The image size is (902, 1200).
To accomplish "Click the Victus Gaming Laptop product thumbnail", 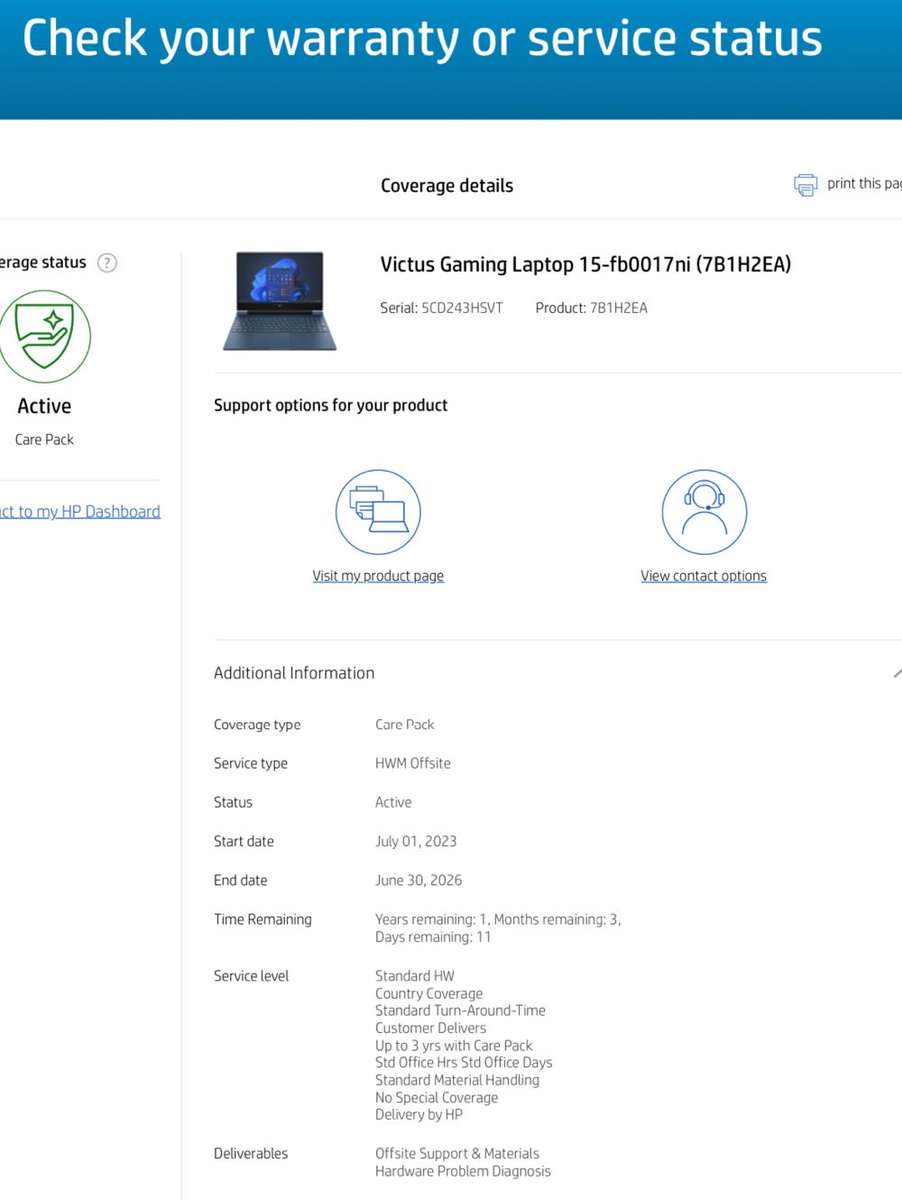I will point(281,300).
